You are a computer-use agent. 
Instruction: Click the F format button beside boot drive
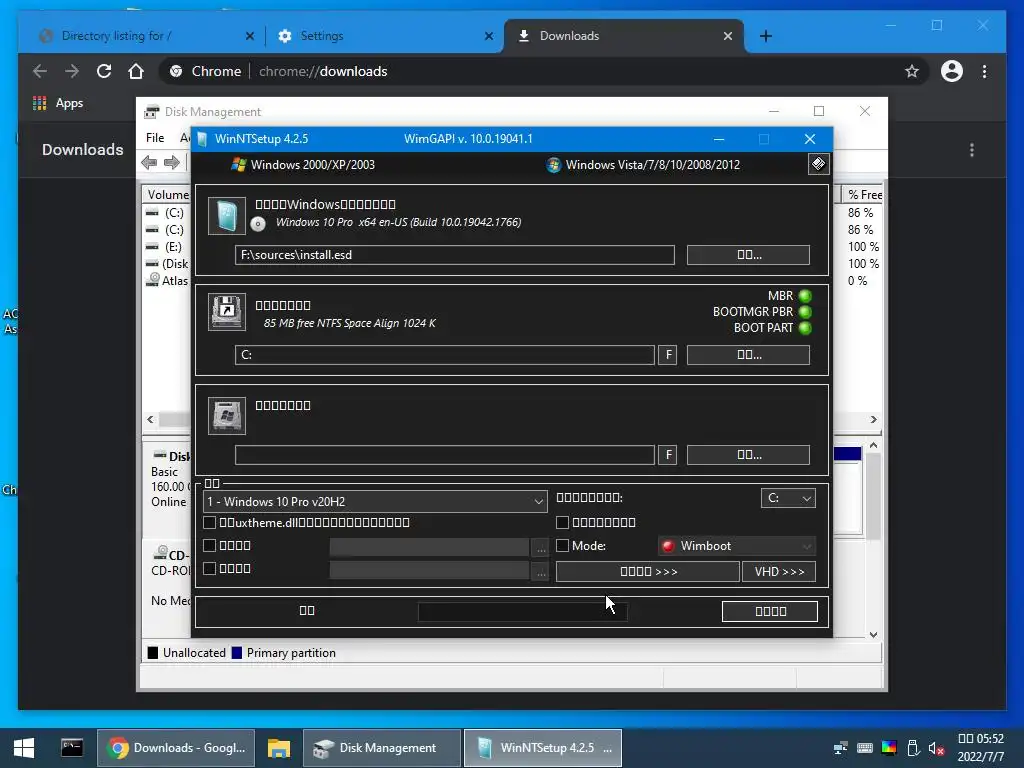tap(667, 355)
